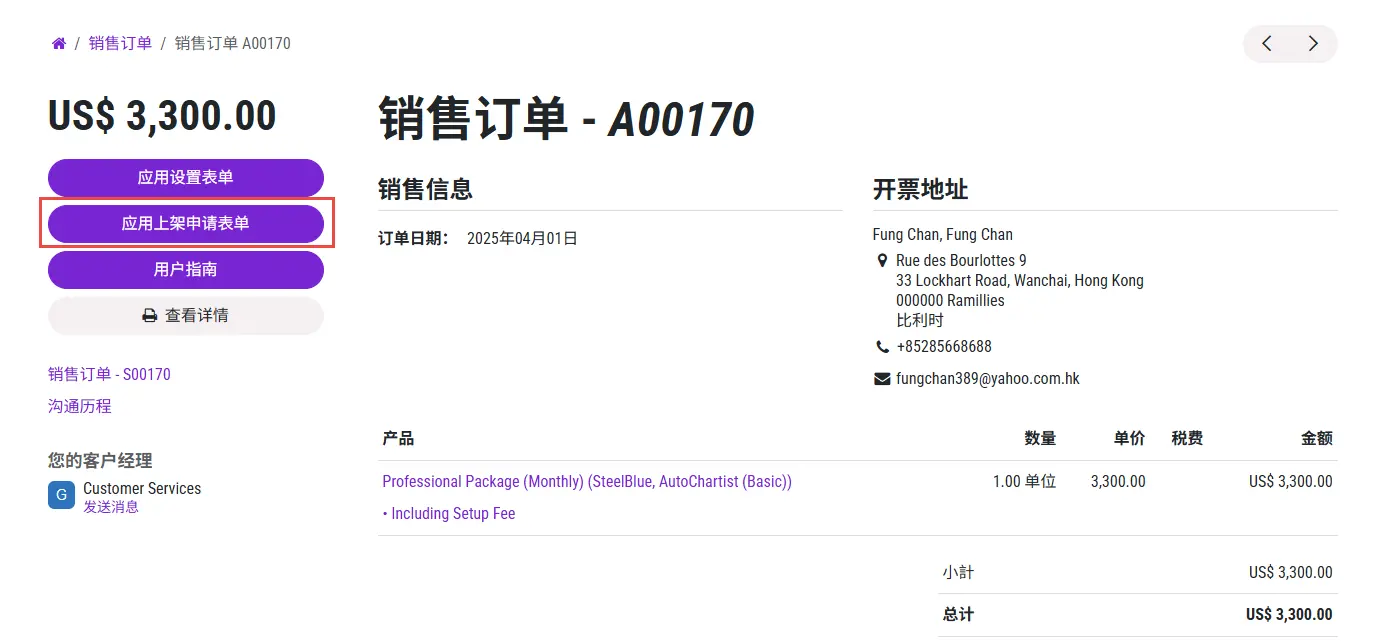The height and width of the screenshot is (644, 1400).
Task: Go to previous order arrow
Action: [1267, 44]
